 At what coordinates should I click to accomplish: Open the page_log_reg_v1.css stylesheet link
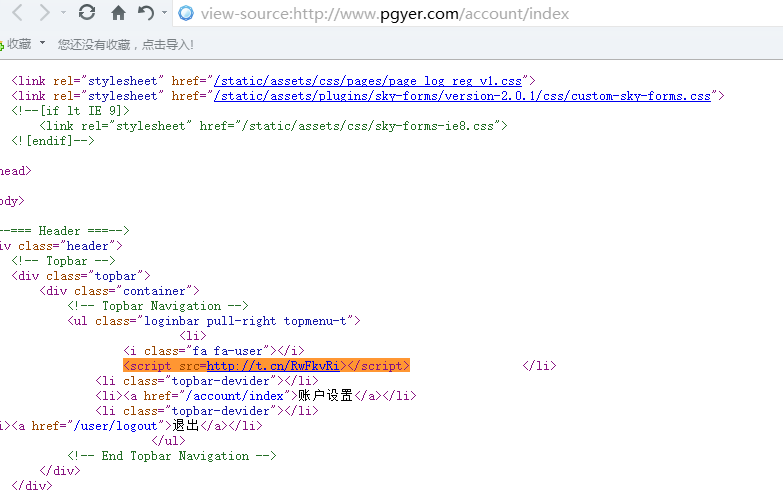[x=368, y=81]
